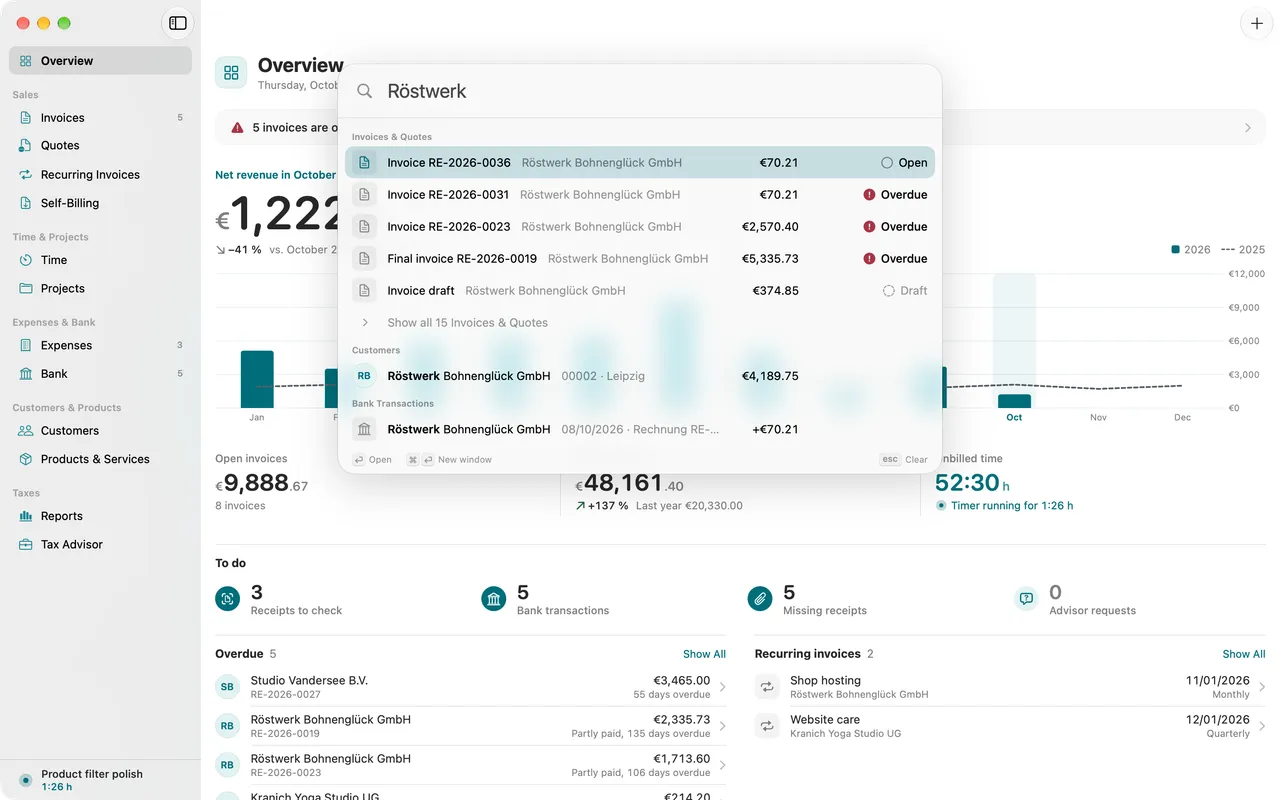Click Show All beside Recurring invoices
1280x800 pixels.
[1244, 654]
